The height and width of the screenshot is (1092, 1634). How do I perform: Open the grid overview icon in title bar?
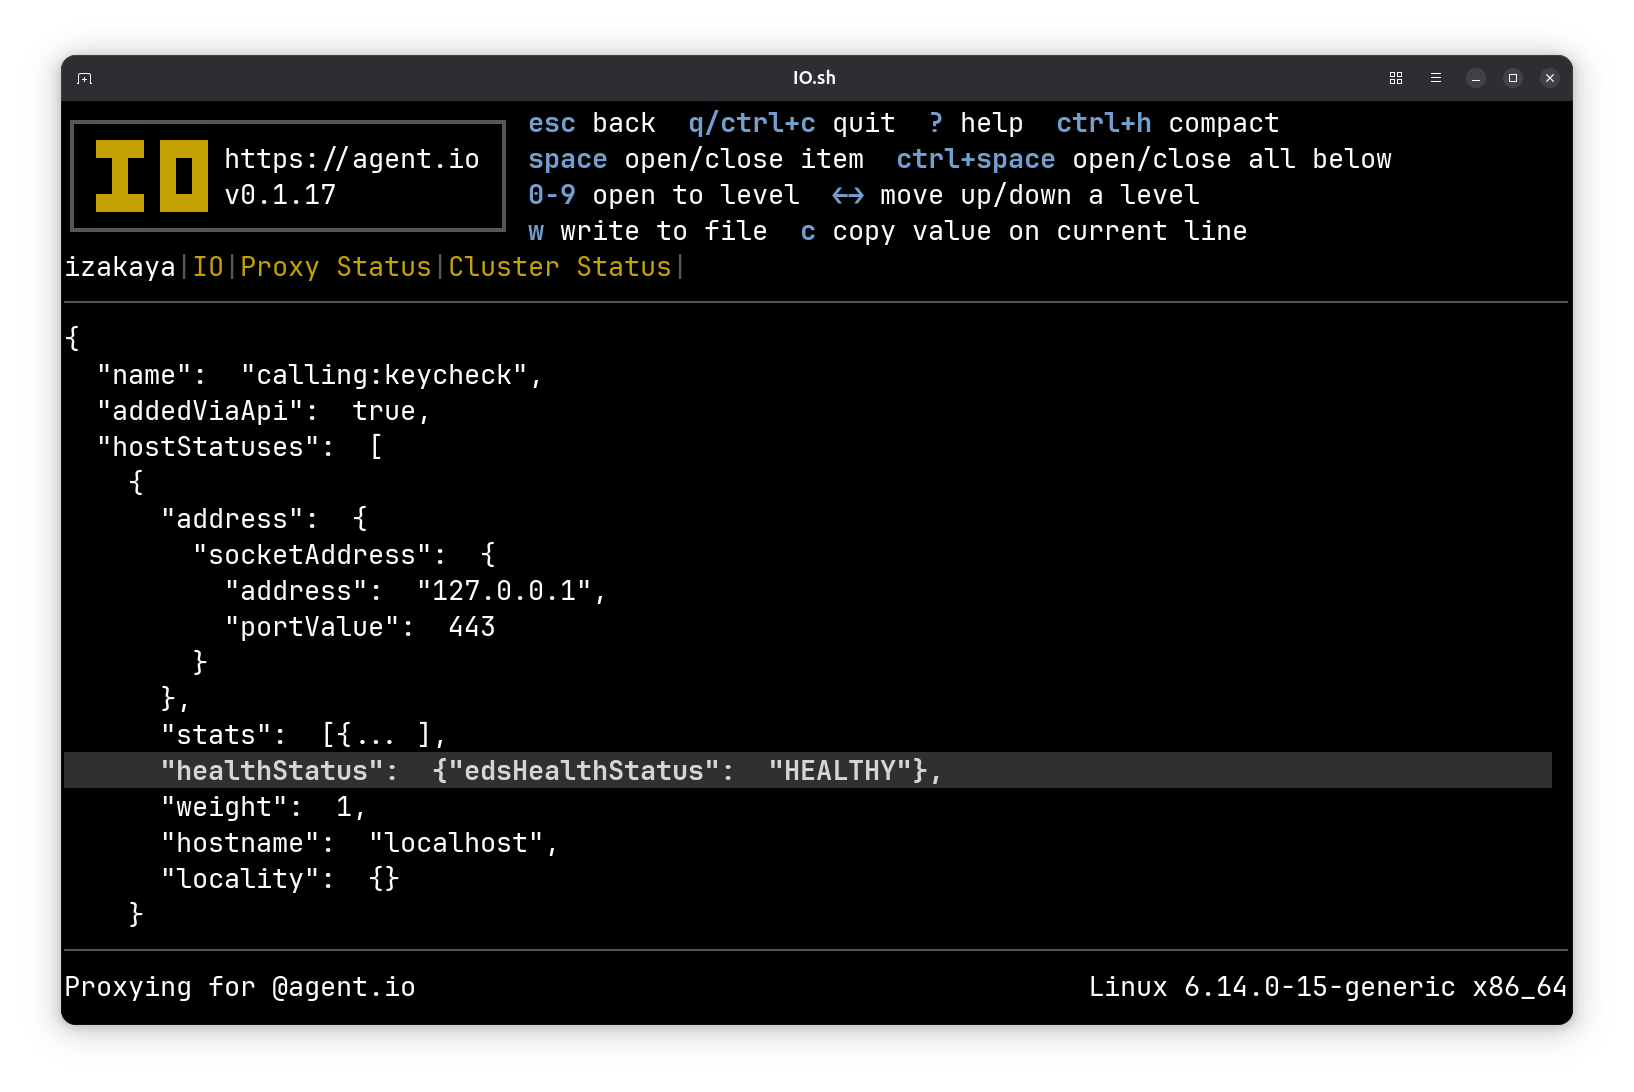pyautogui.click(x=1396, y=78)
